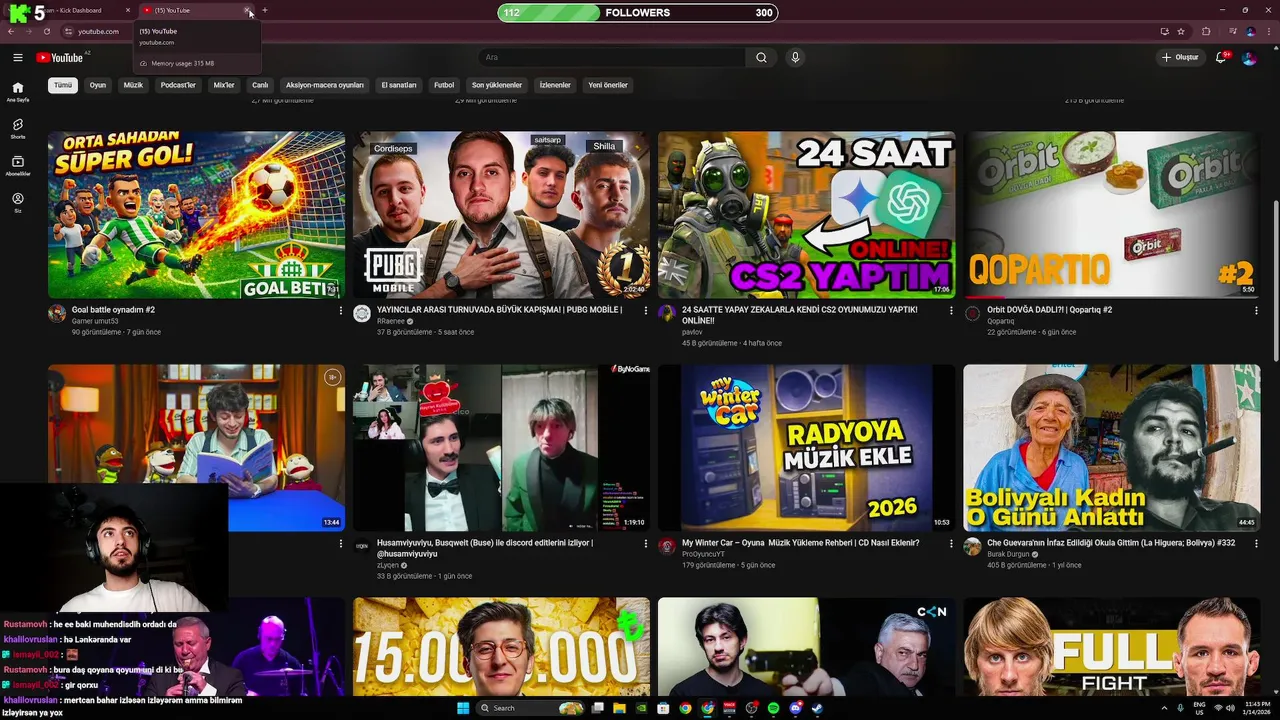Open File Explorer from taskbar
The image size is (1280, 720).
619,708
